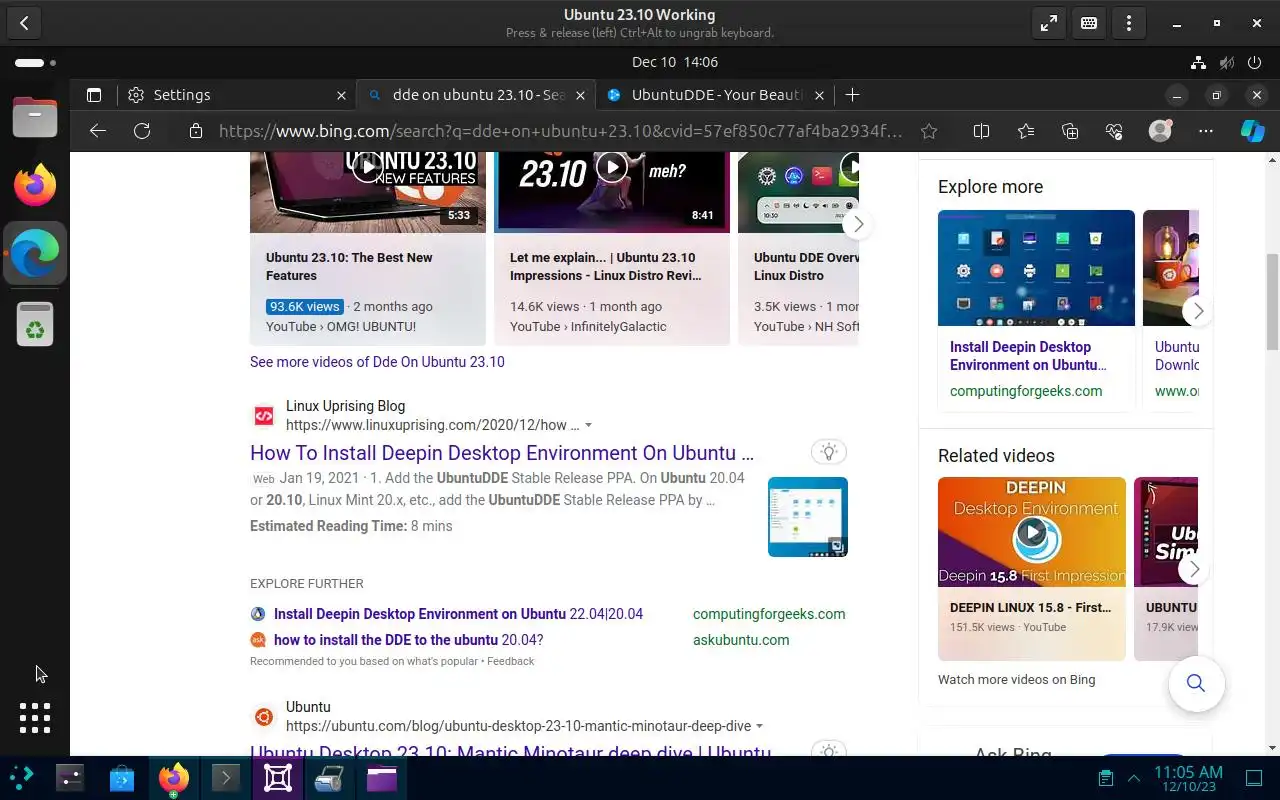Click the askubuntu.com source link

tap(741, 640)
